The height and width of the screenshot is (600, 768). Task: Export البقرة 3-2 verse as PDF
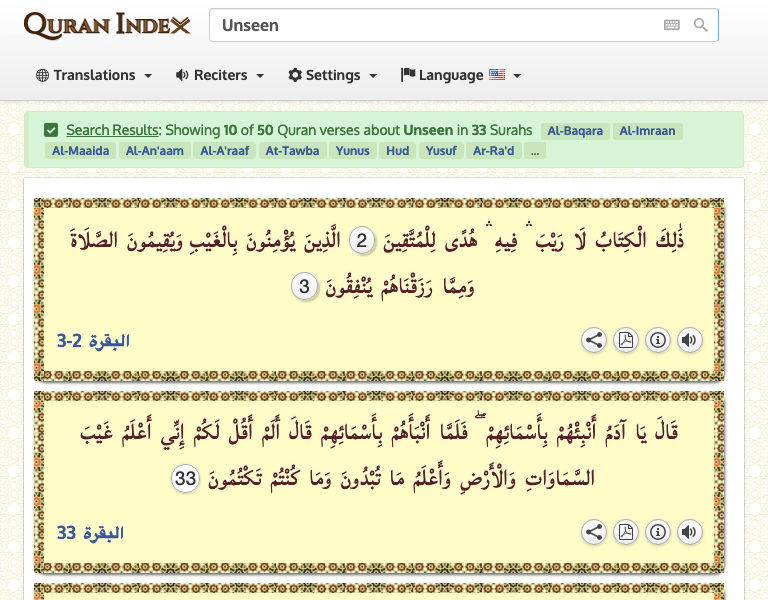pos(625,340)
